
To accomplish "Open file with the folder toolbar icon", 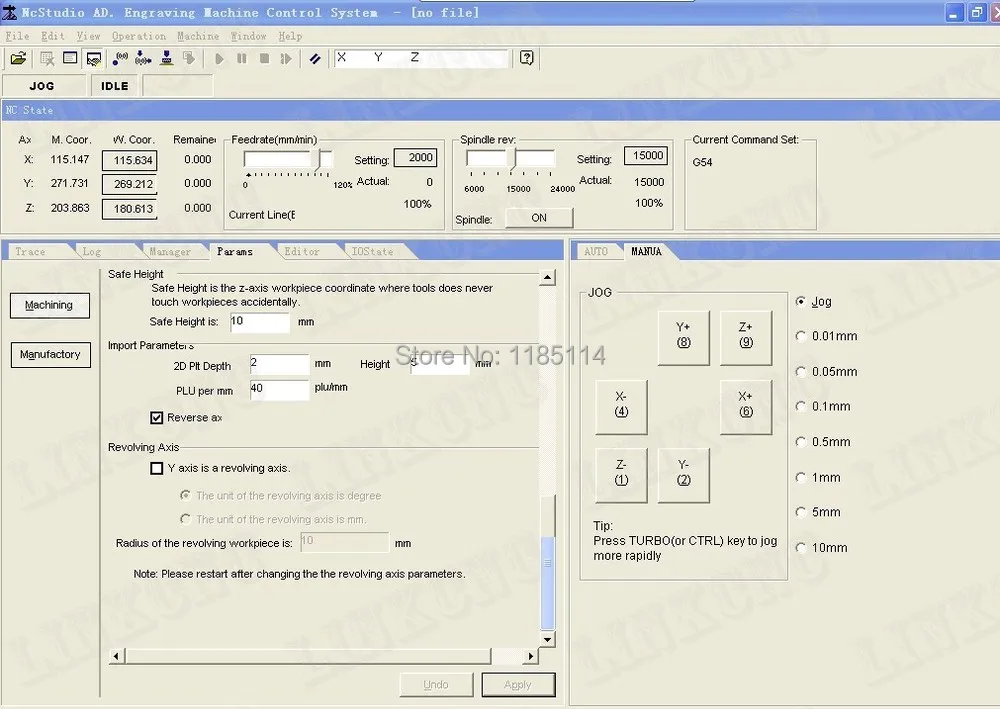I will 18,59.
